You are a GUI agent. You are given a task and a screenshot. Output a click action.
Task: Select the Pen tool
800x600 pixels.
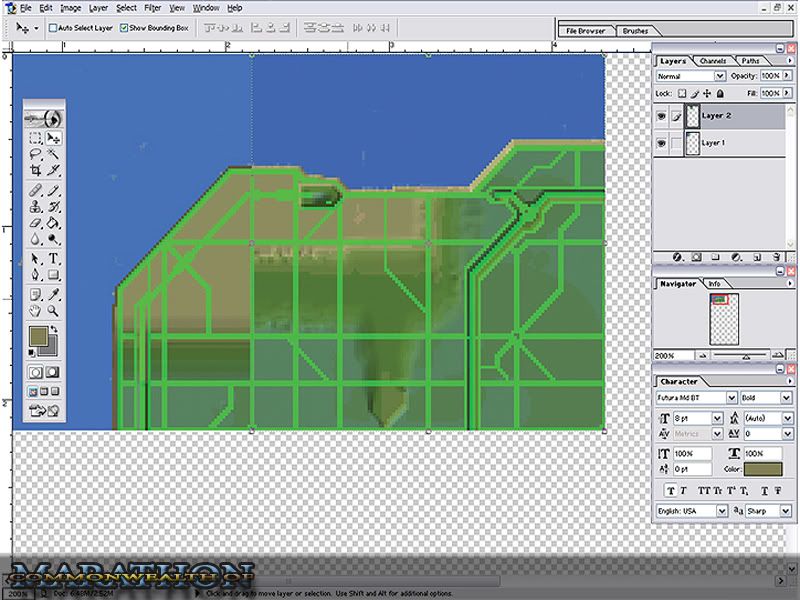(35, 274)
